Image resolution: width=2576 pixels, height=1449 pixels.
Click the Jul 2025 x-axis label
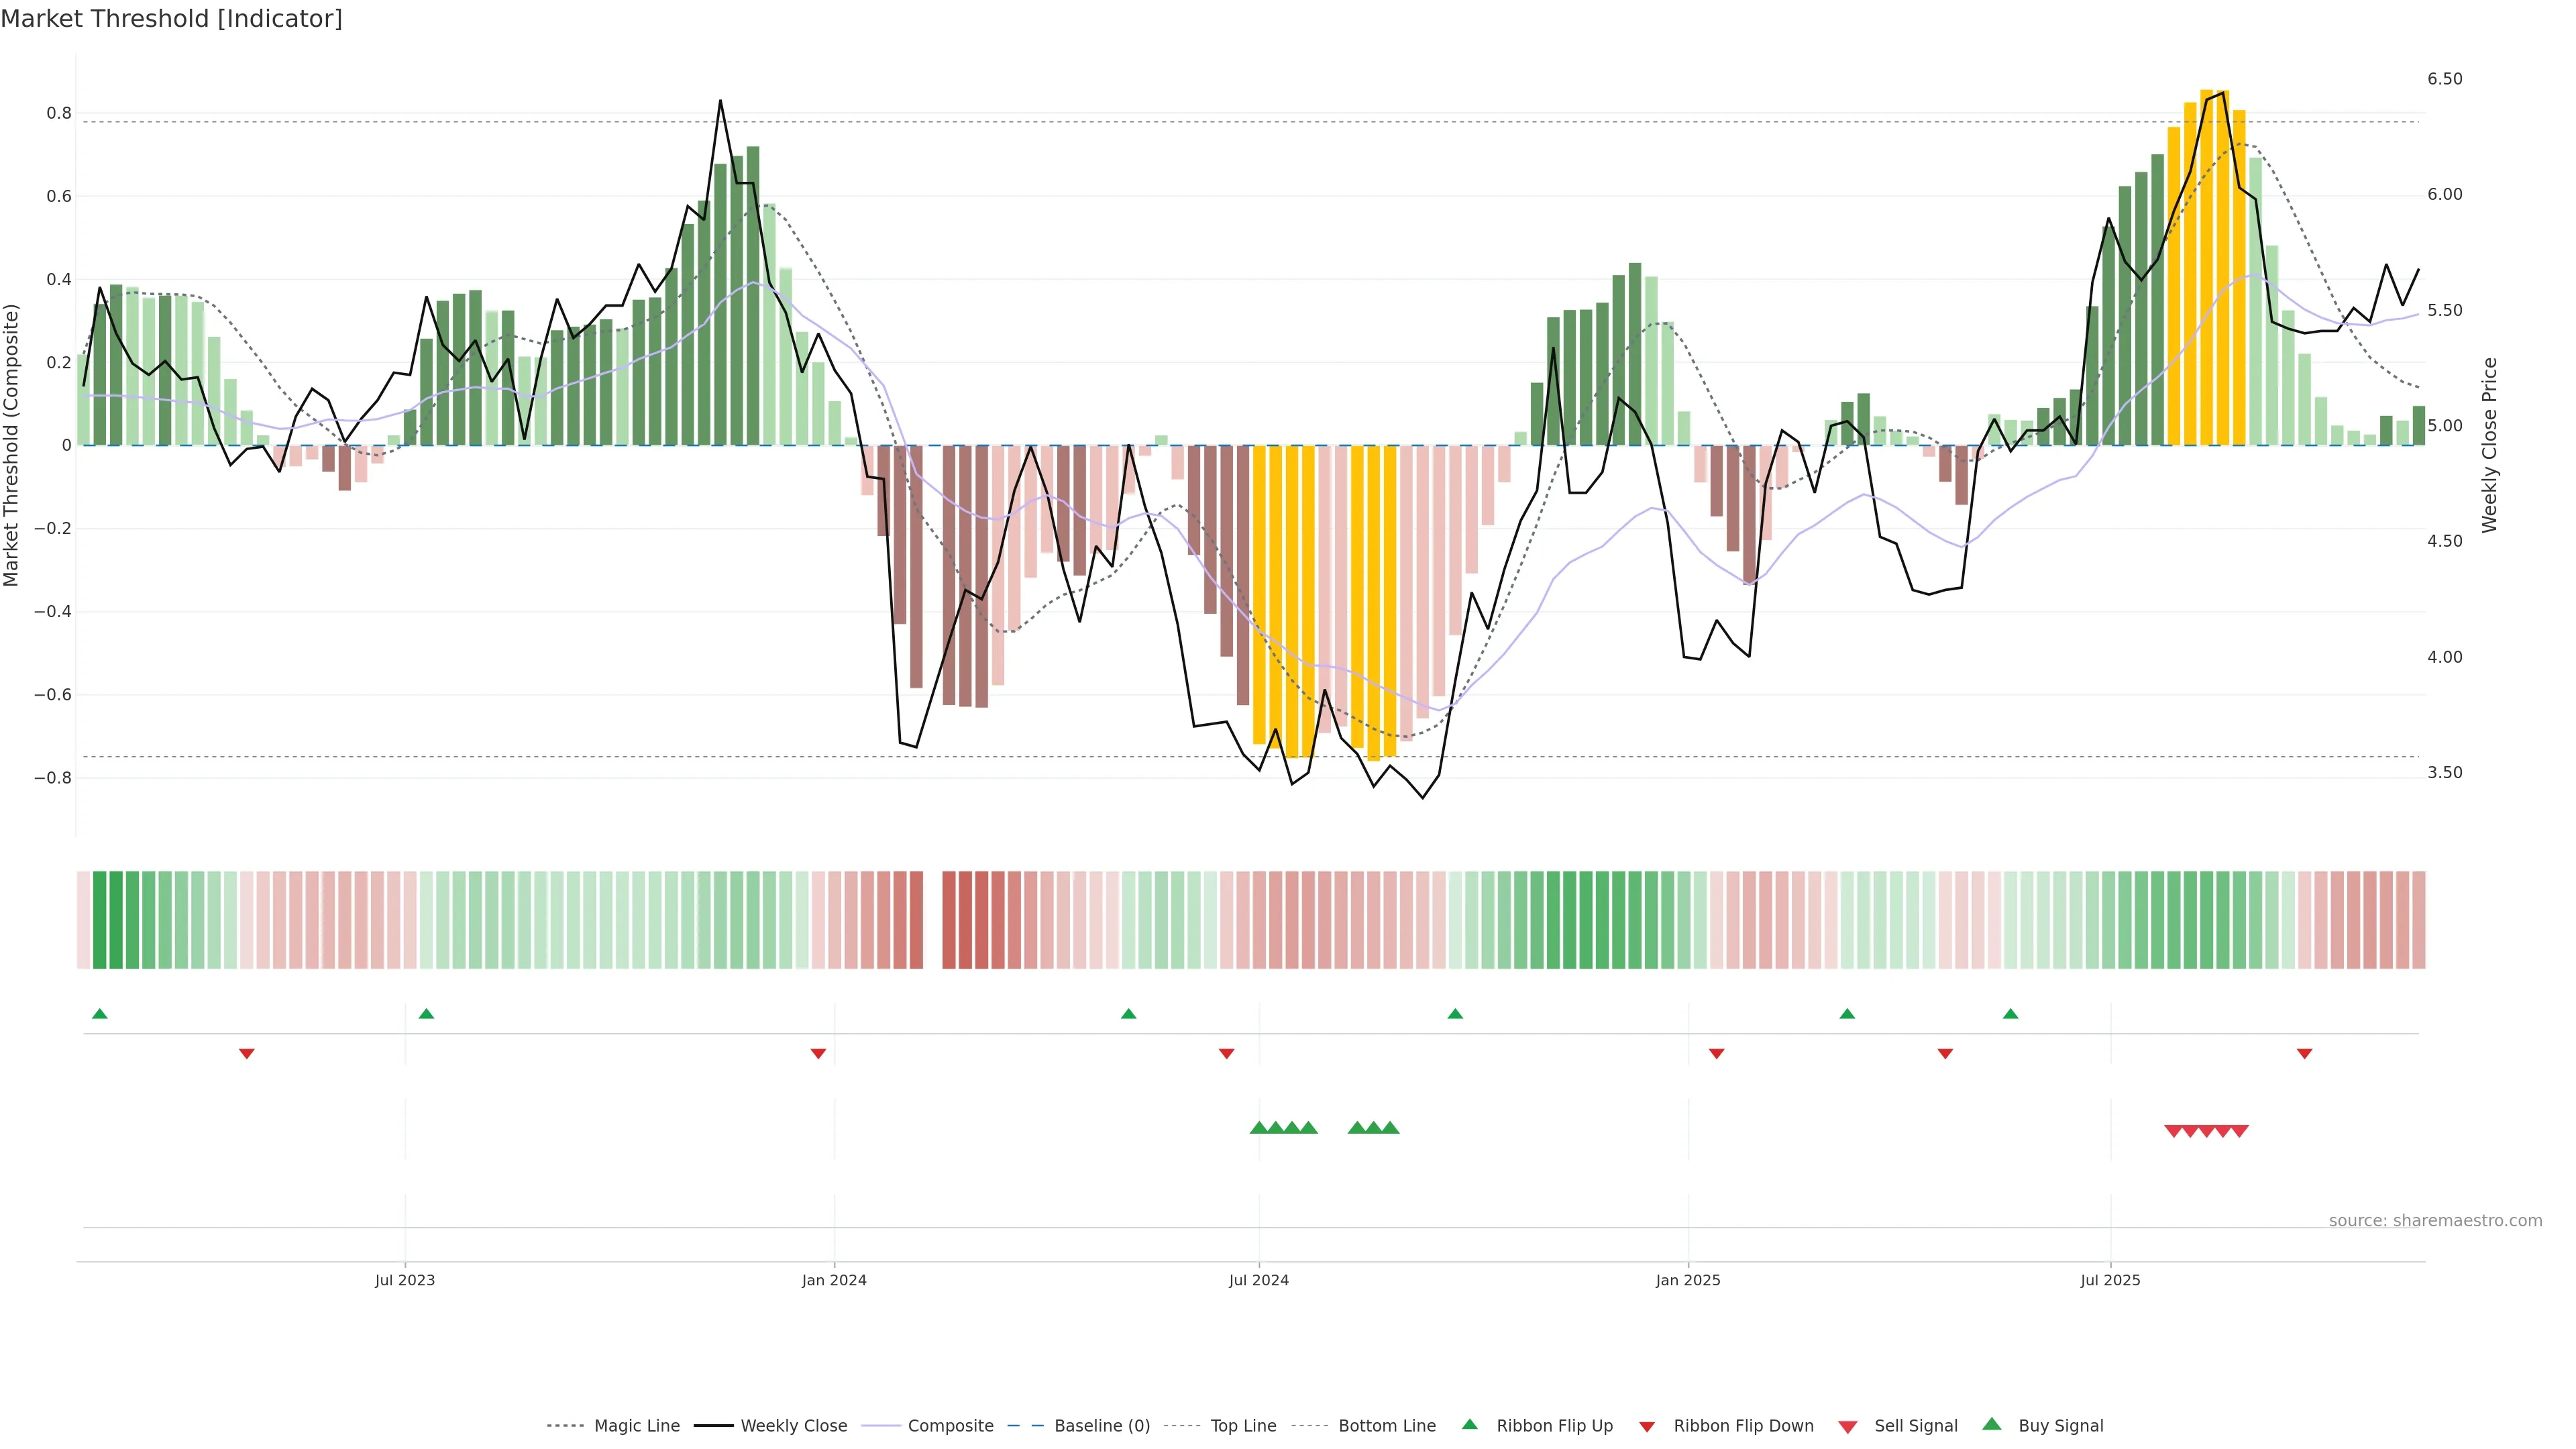(x=2110, y=1280)
